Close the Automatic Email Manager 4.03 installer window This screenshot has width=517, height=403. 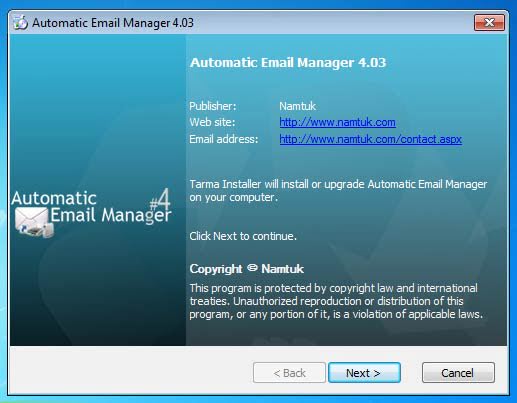tap(489, 22)
